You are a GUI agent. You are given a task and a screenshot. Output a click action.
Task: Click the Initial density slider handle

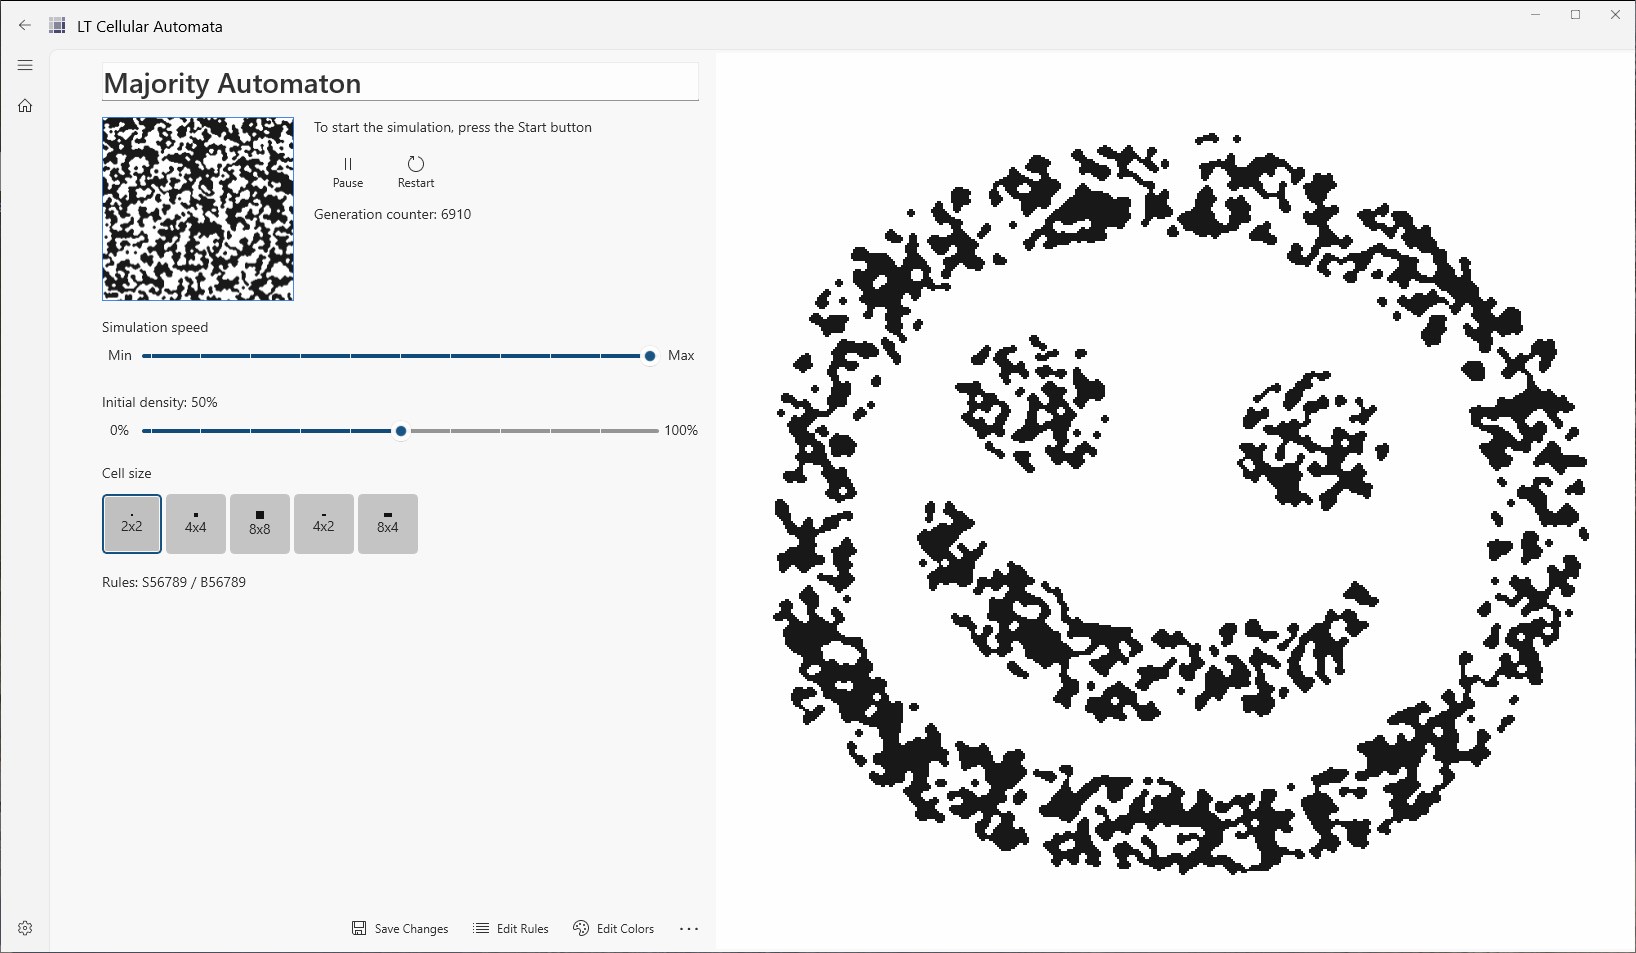[x=401, y=431]
